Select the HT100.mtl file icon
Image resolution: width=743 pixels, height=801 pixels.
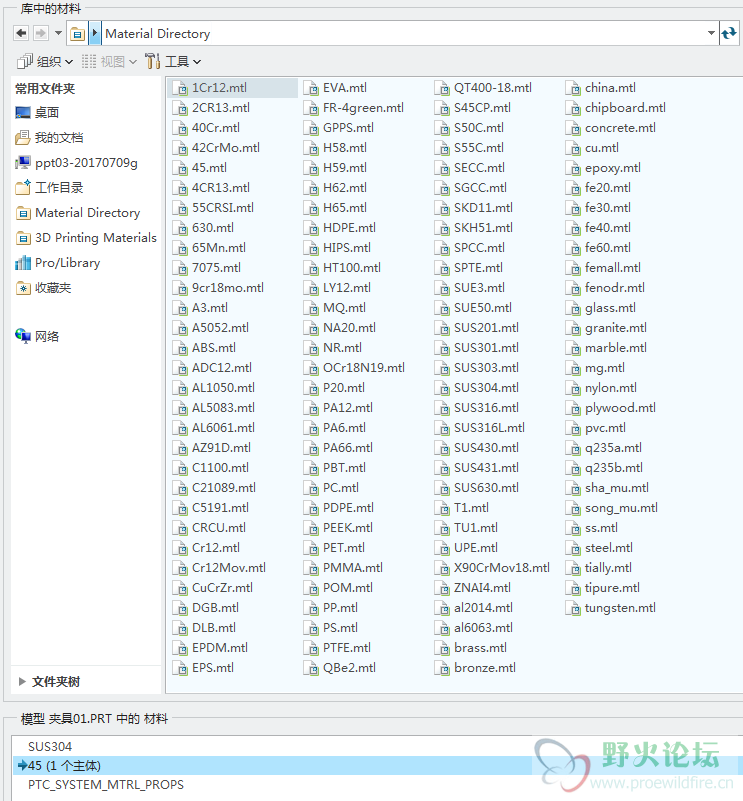311,268
